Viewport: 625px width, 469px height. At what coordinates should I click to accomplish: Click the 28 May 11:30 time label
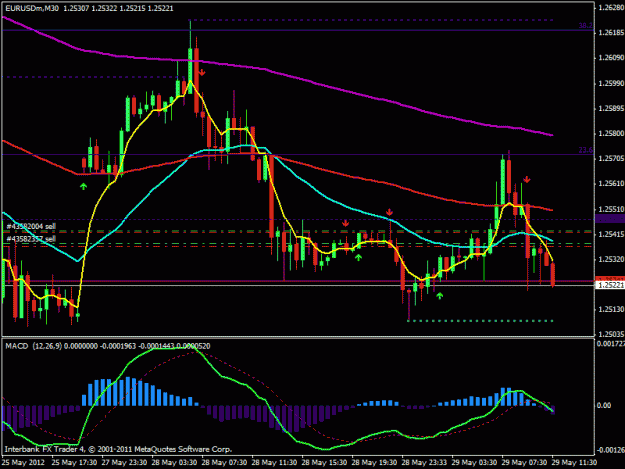pyautogui.click(x=274, y=462)
